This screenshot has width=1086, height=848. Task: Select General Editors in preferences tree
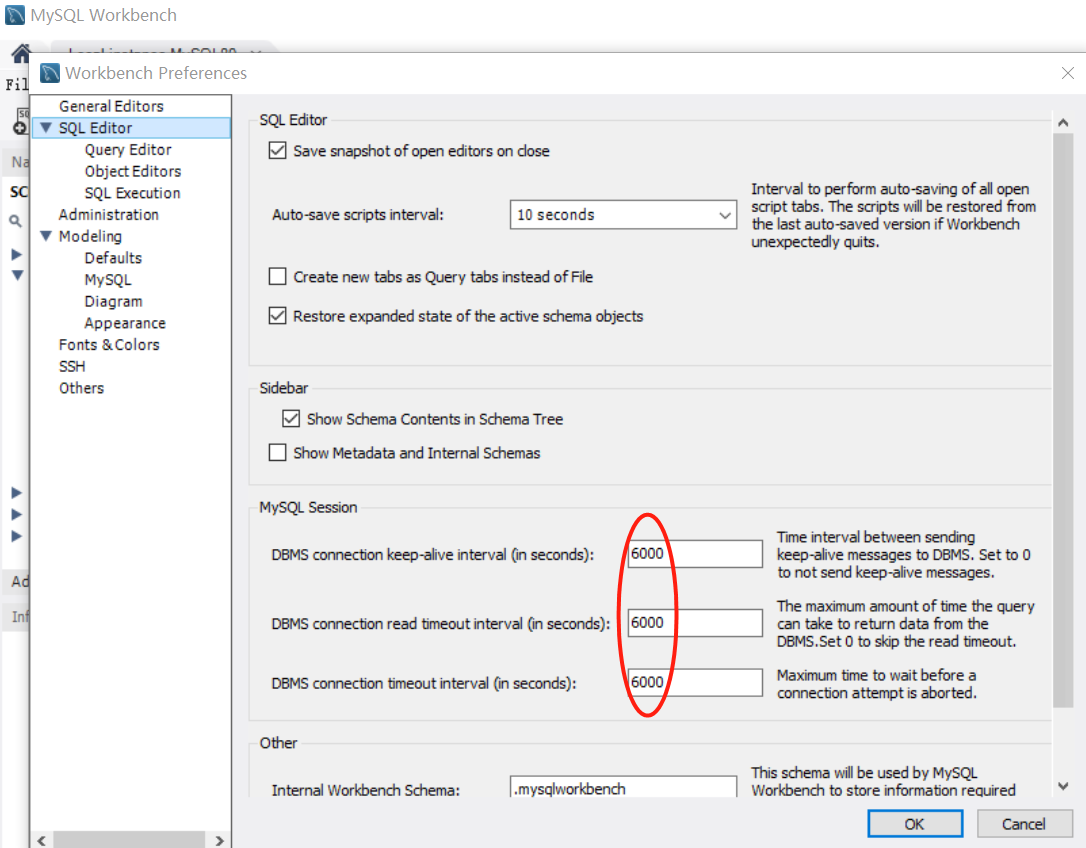coord(111,106)
